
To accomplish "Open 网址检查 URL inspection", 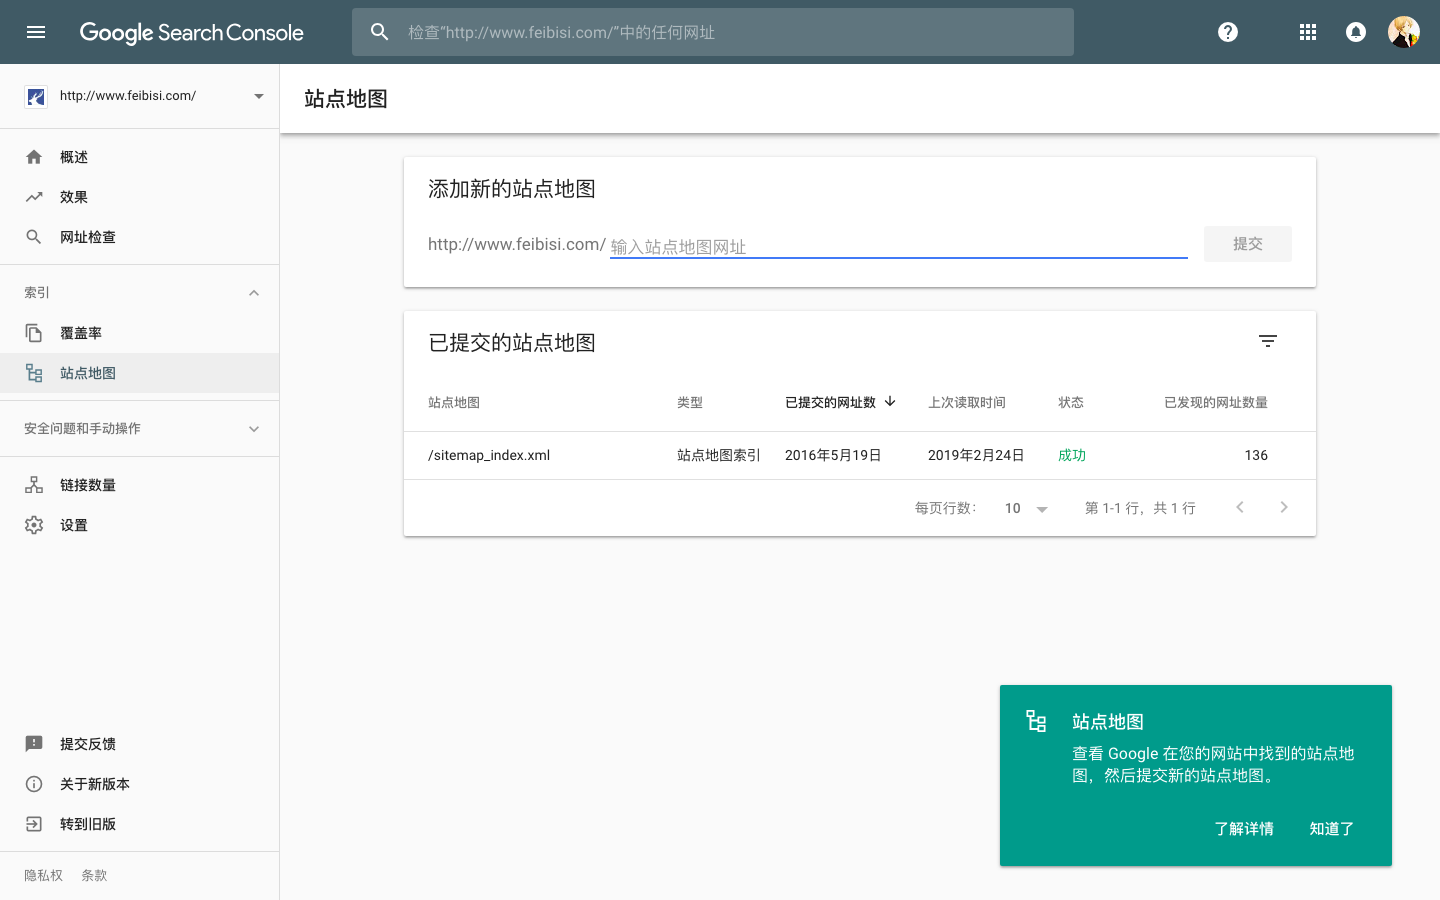I will (x=139, y=237).
